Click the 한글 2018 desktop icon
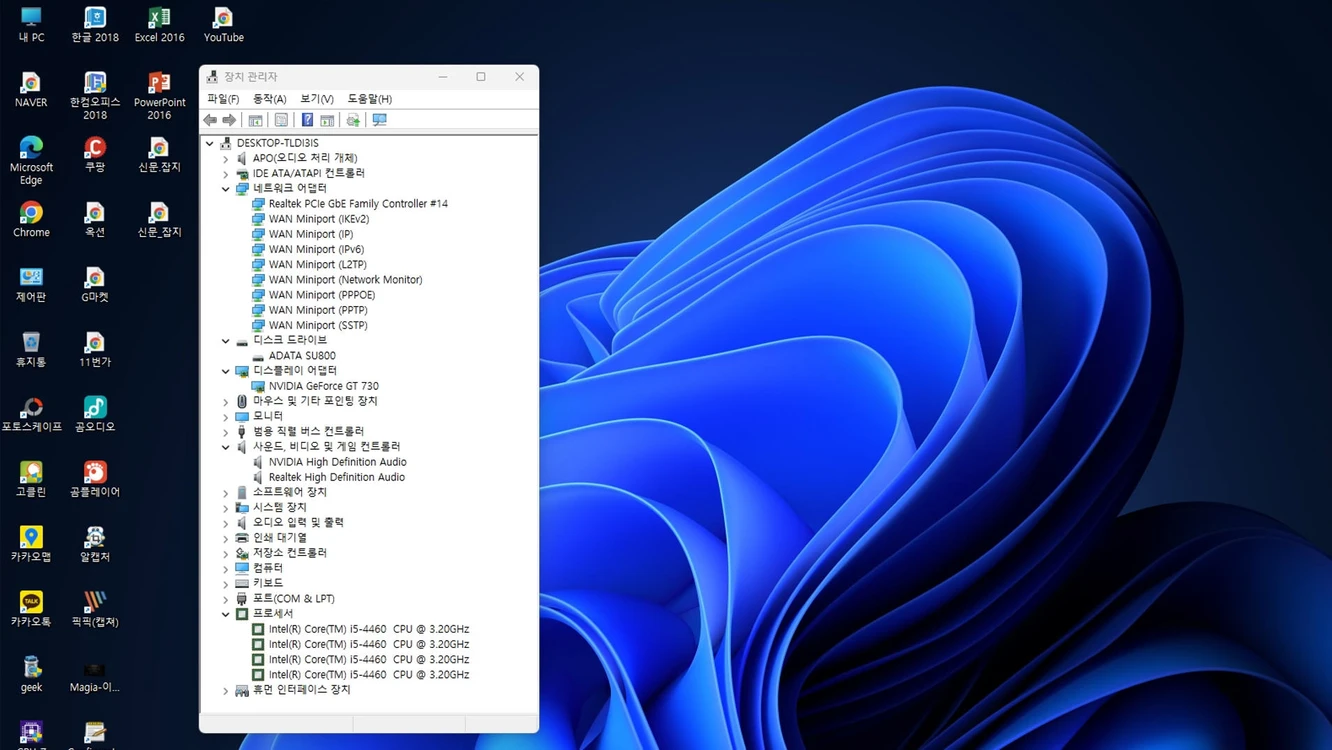 click(x=95, y=25)
